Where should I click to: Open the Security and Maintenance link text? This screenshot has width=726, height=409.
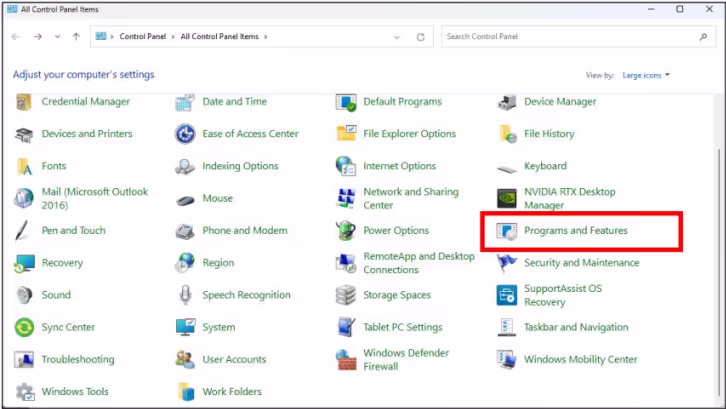coord(582,263)
